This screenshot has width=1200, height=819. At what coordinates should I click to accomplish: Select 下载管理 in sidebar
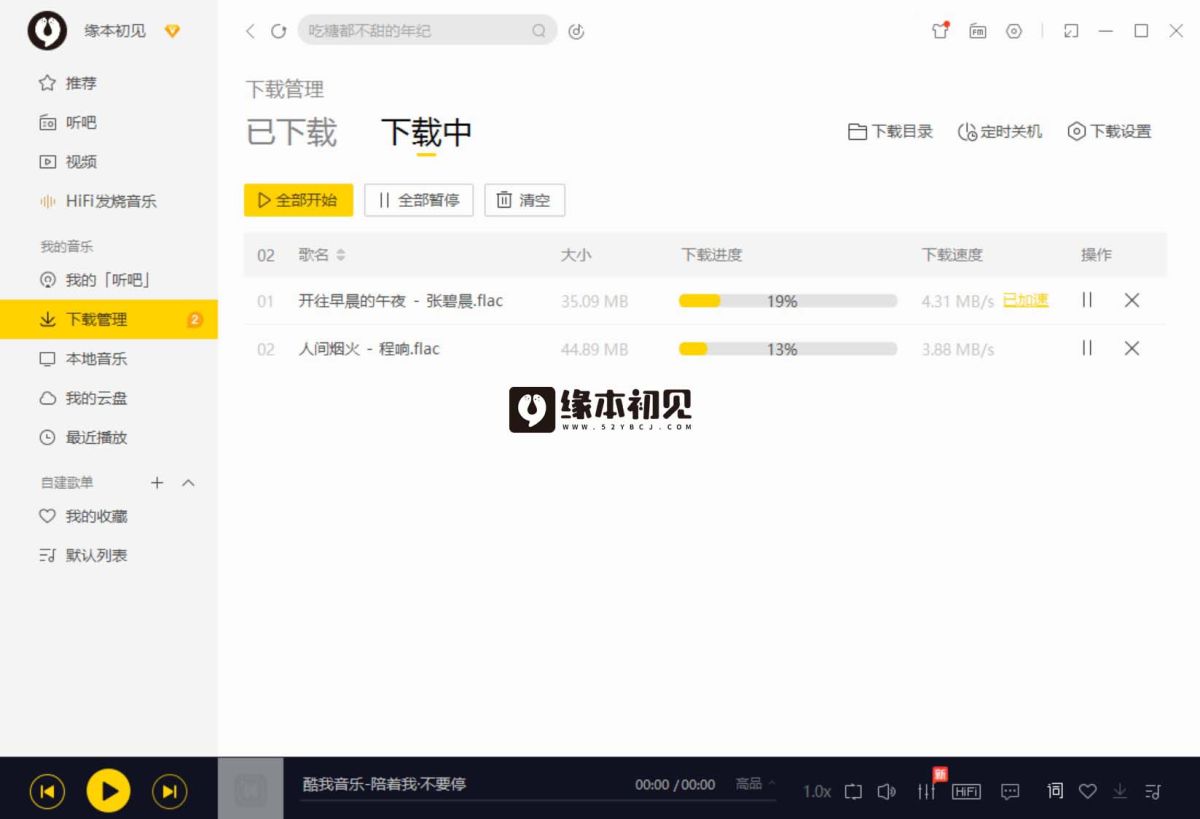[x=109, y=320]
